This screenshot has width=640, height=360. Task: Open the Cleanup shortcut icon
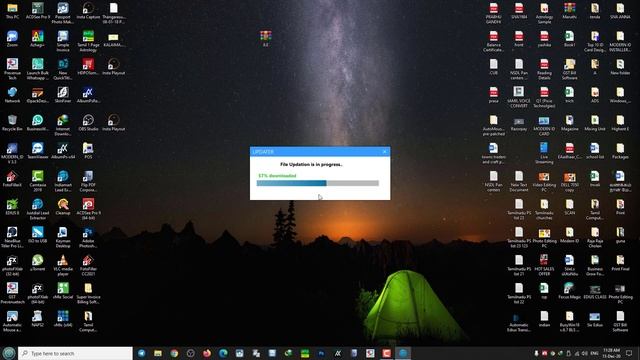pyautogui.click(x=63, y=207)
